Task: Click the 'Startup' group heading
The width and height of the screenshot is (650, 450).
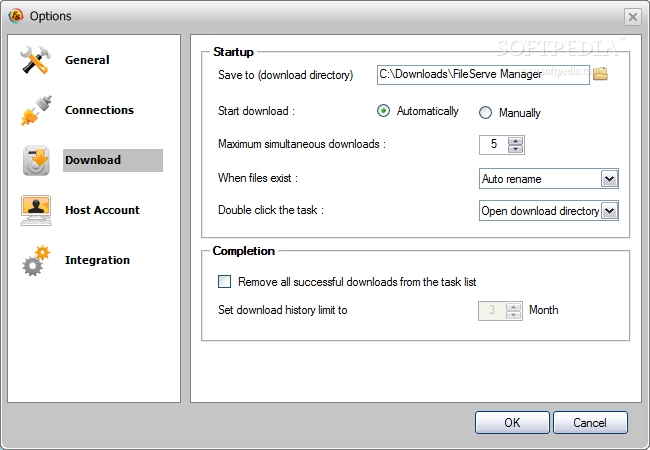Action: click(x=233, y=52)
